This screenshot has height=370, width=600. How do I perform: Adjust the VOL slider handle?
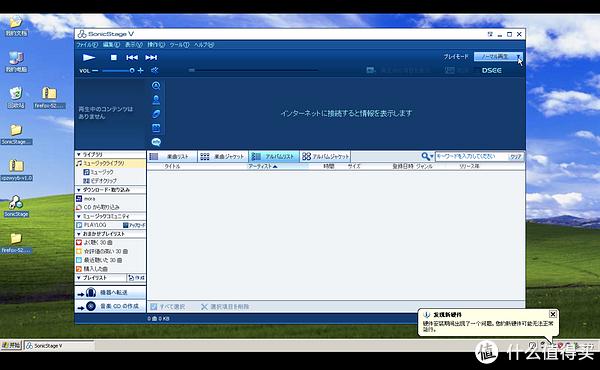coord(132,70)
